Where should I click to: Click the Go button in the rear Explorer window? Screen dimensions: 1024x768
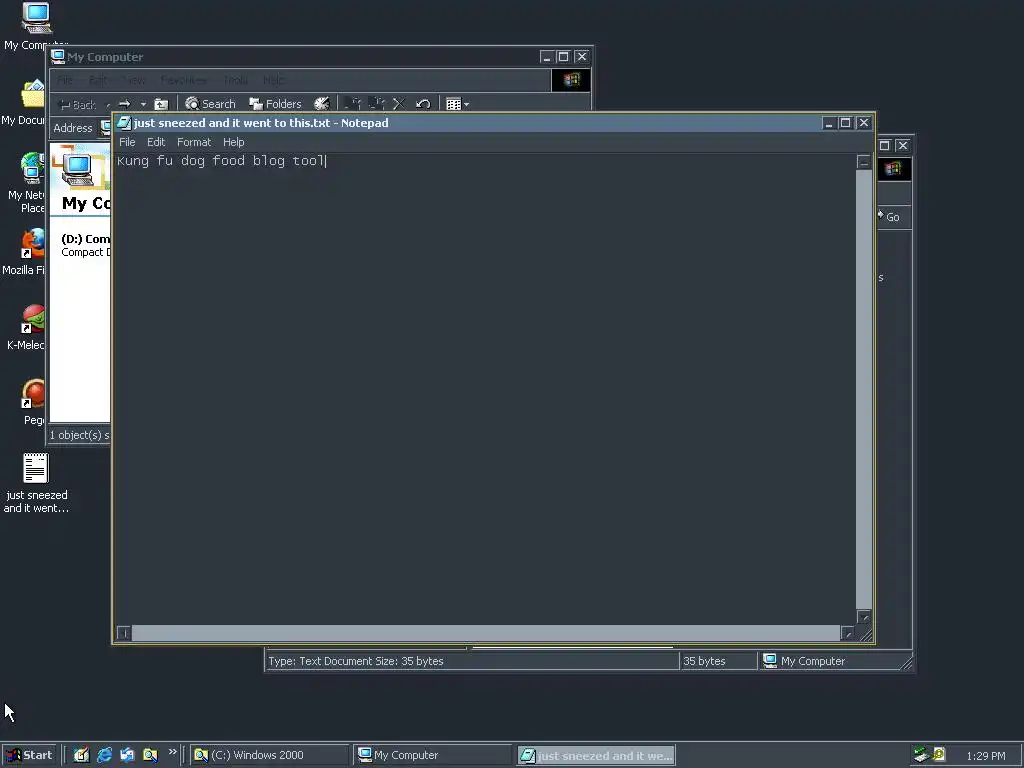[x=889, y=217]
